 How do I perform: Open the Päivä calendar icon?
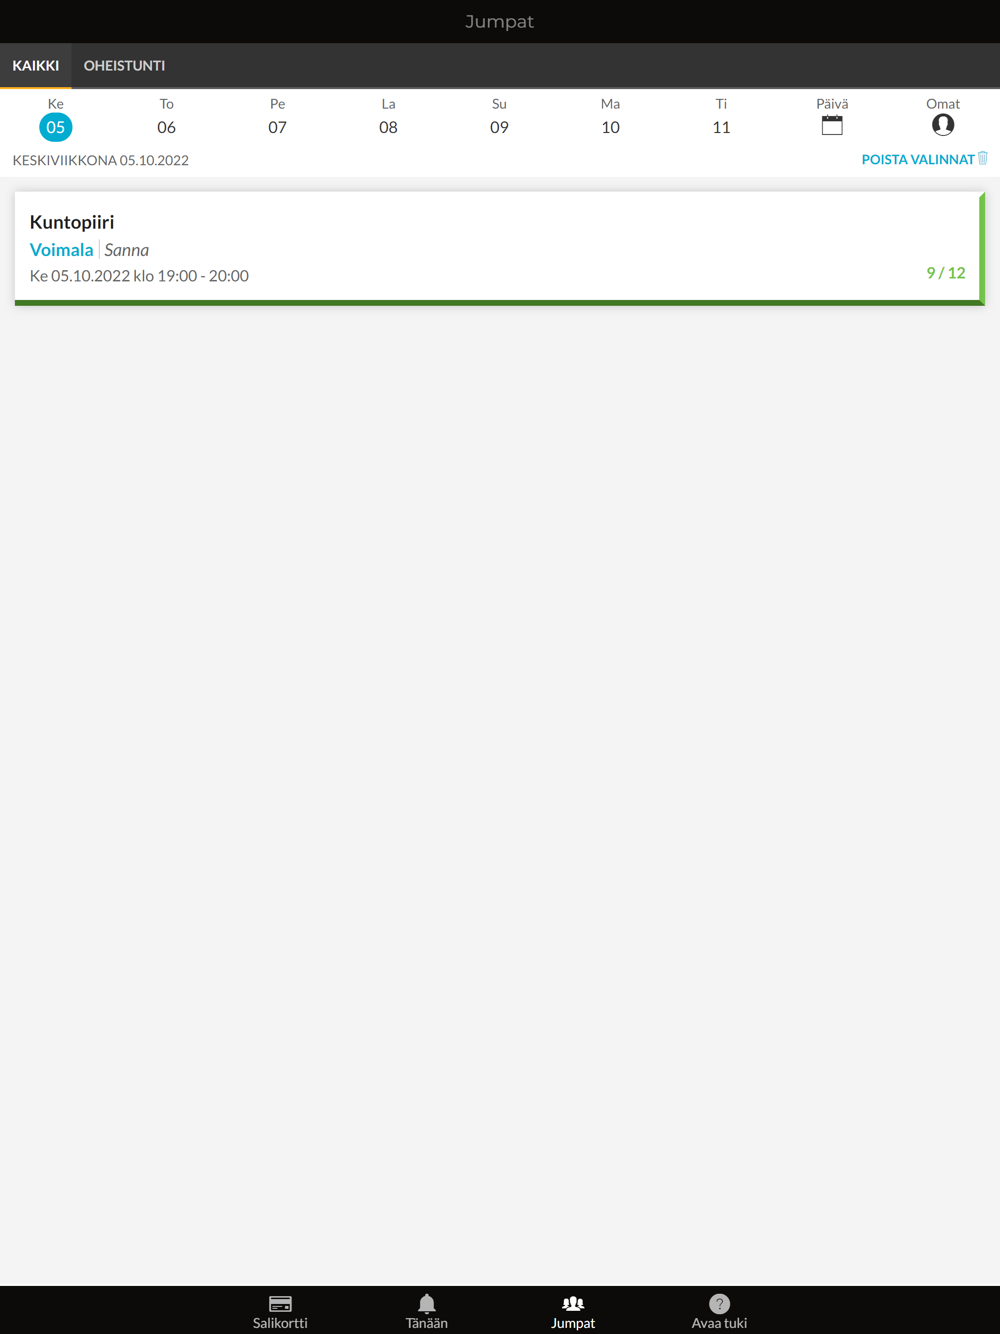tap(832, 125)
